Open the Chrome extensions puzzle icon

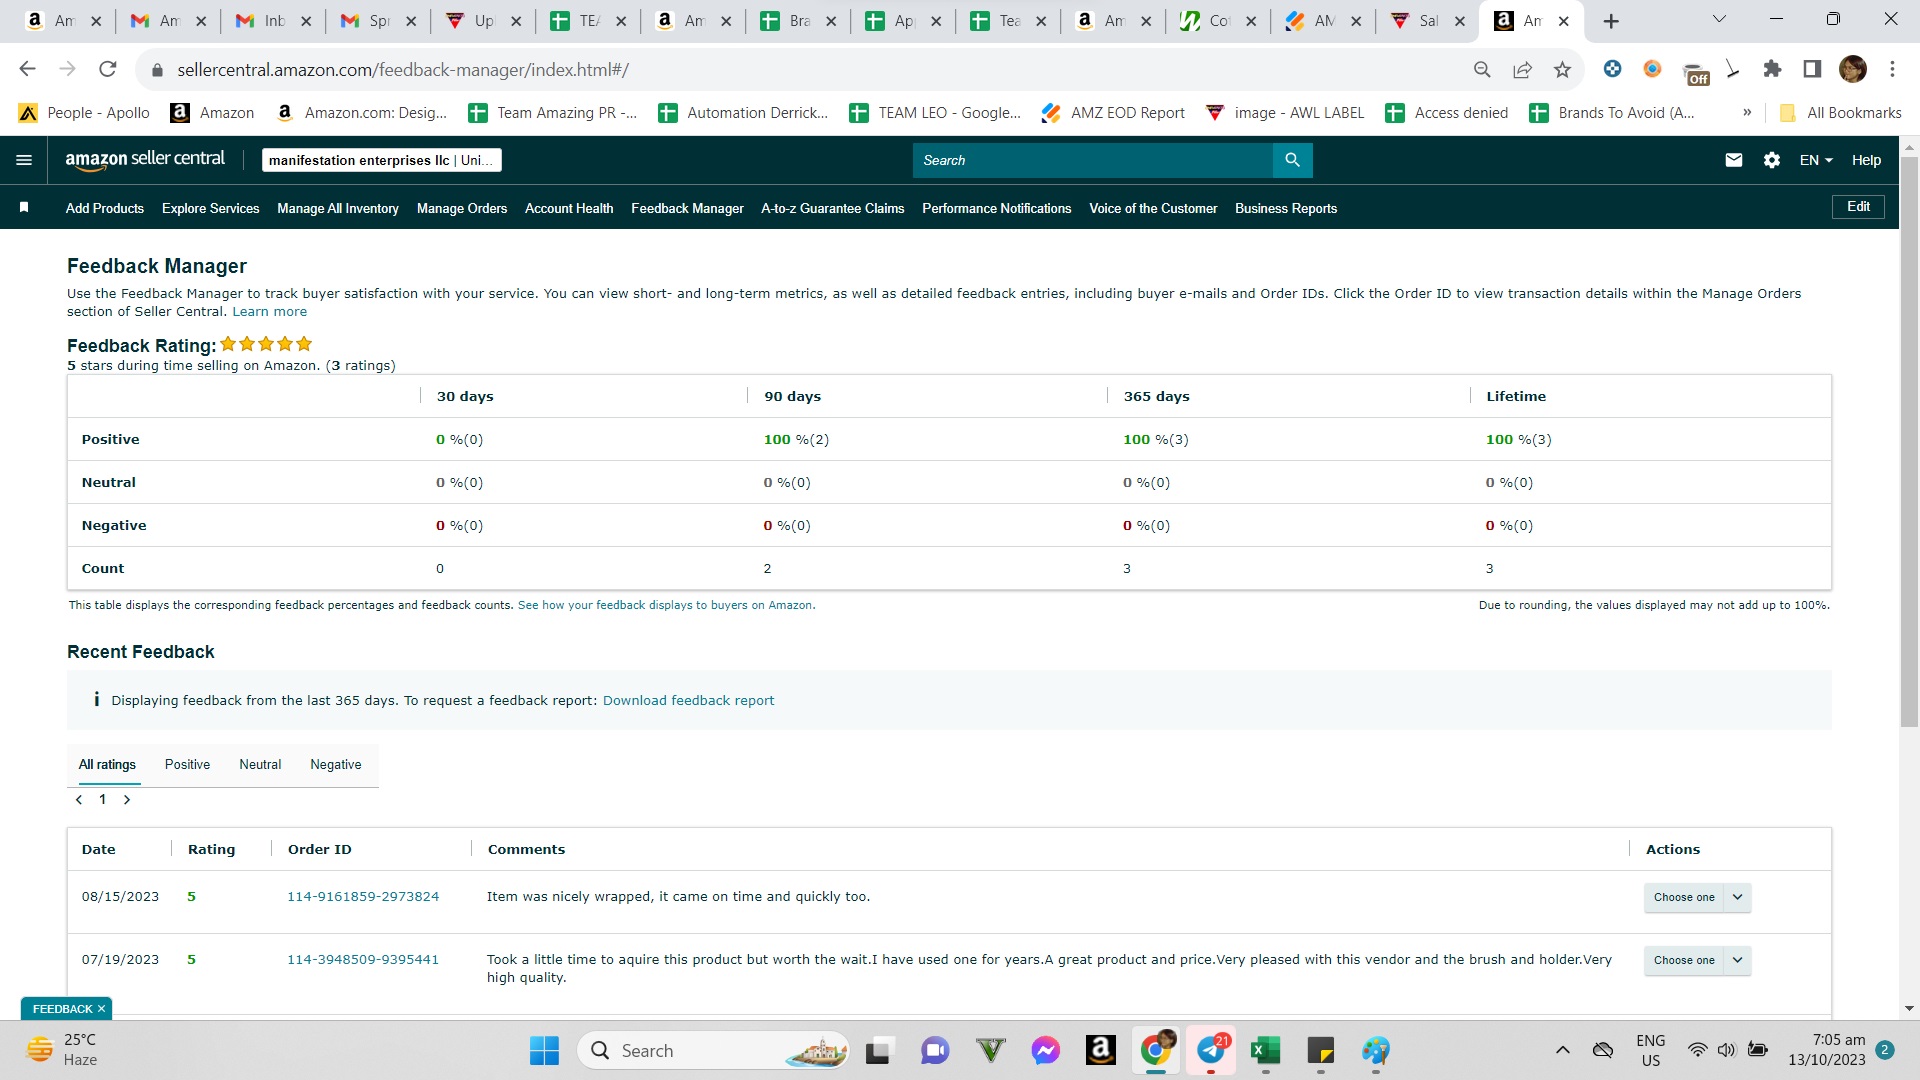(1772, 69)
